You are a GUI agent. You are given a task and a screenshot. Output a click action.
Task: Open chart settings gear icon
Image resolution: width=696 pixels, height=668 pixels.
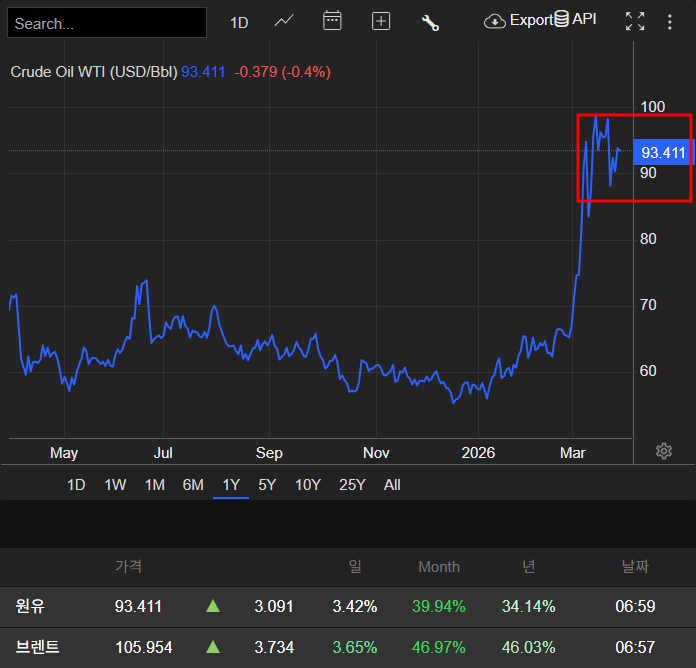663,451
